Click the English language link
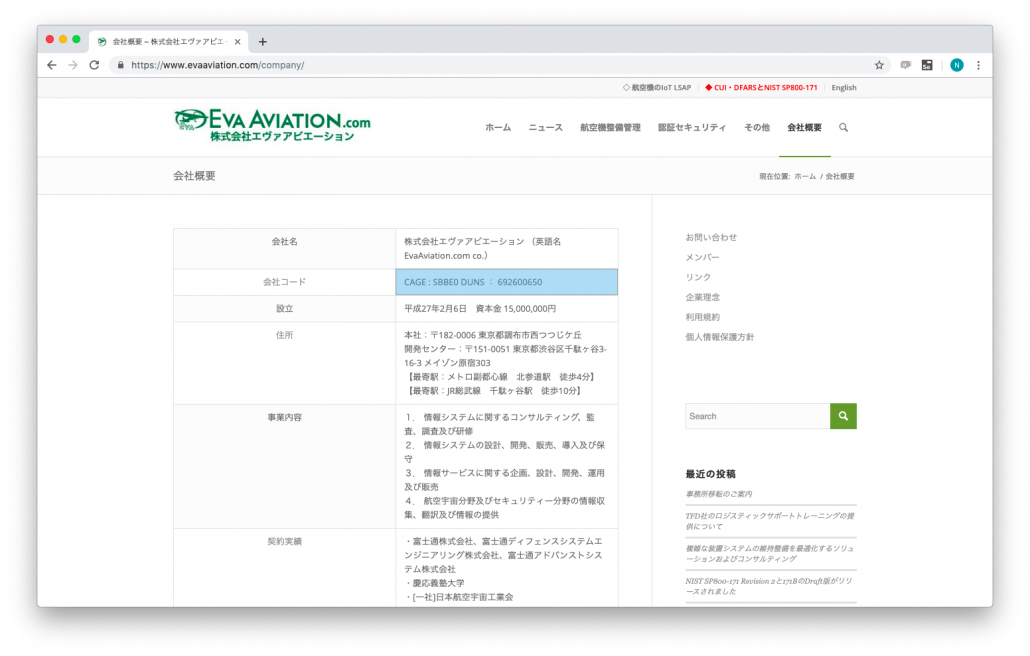1030x656 pixels. coord(843,88)
